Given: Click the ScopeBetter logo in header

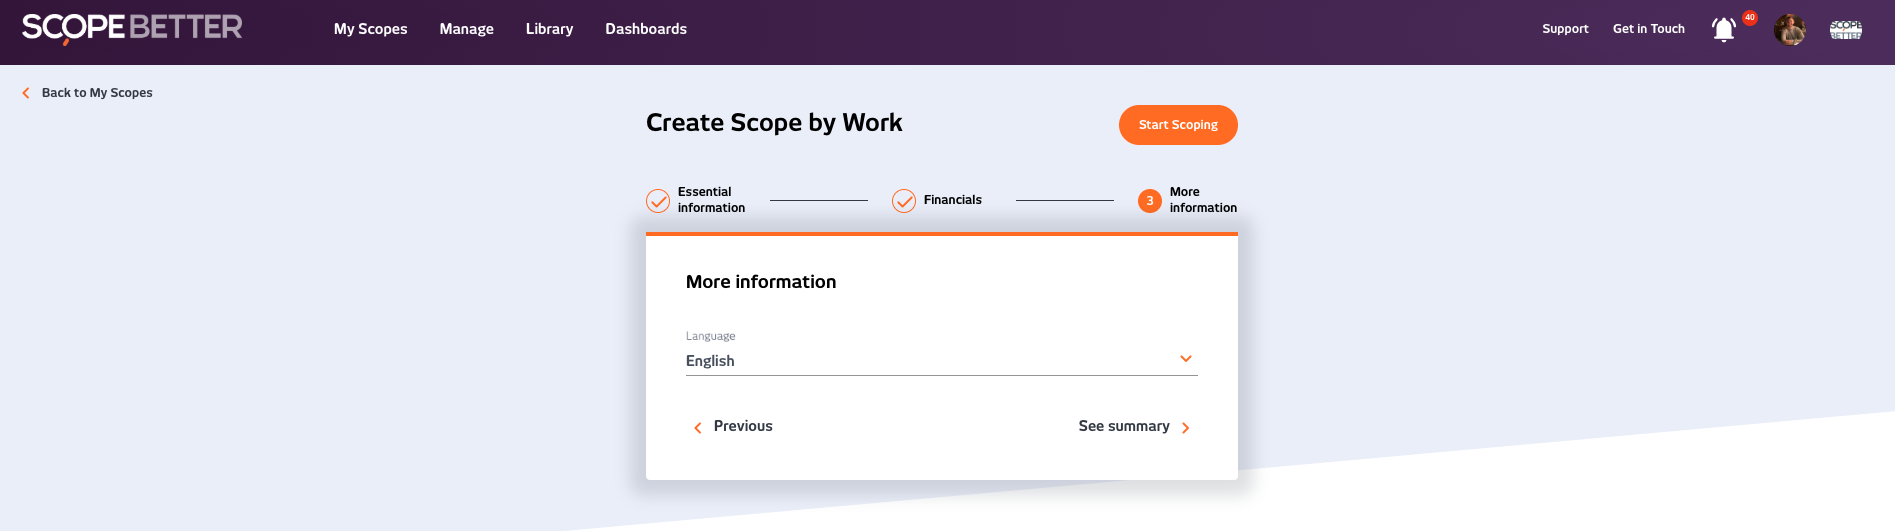Looking at the screenshot, I should click(x=132, y=28).
